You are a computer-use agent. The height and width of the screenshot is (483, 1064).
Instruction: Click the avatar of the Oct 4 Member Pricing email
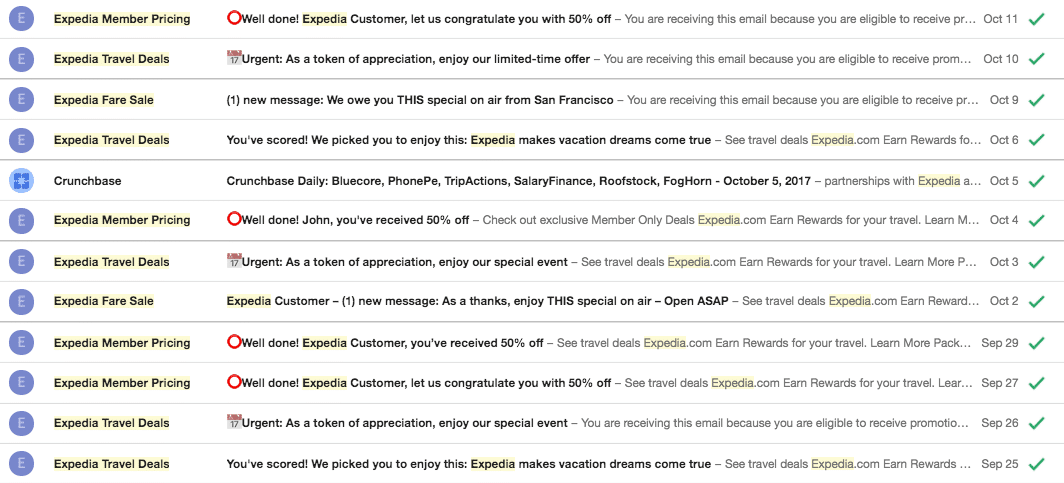click(22, 220)
